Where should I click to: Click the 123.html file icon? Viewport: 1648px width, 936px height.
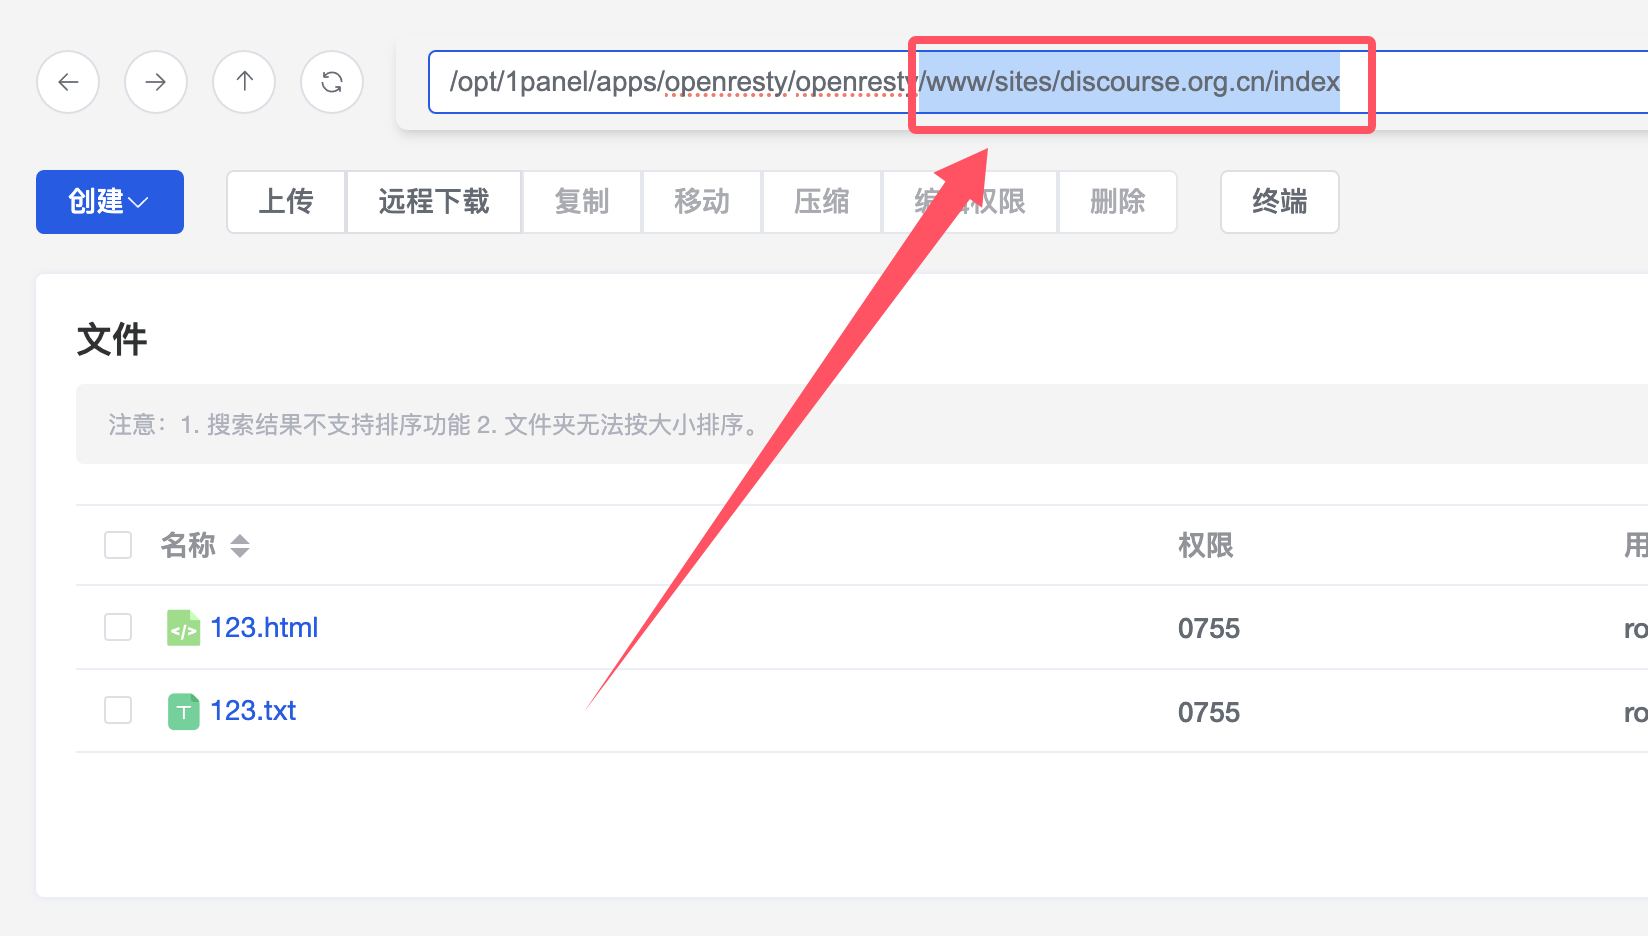pos(183,628)
